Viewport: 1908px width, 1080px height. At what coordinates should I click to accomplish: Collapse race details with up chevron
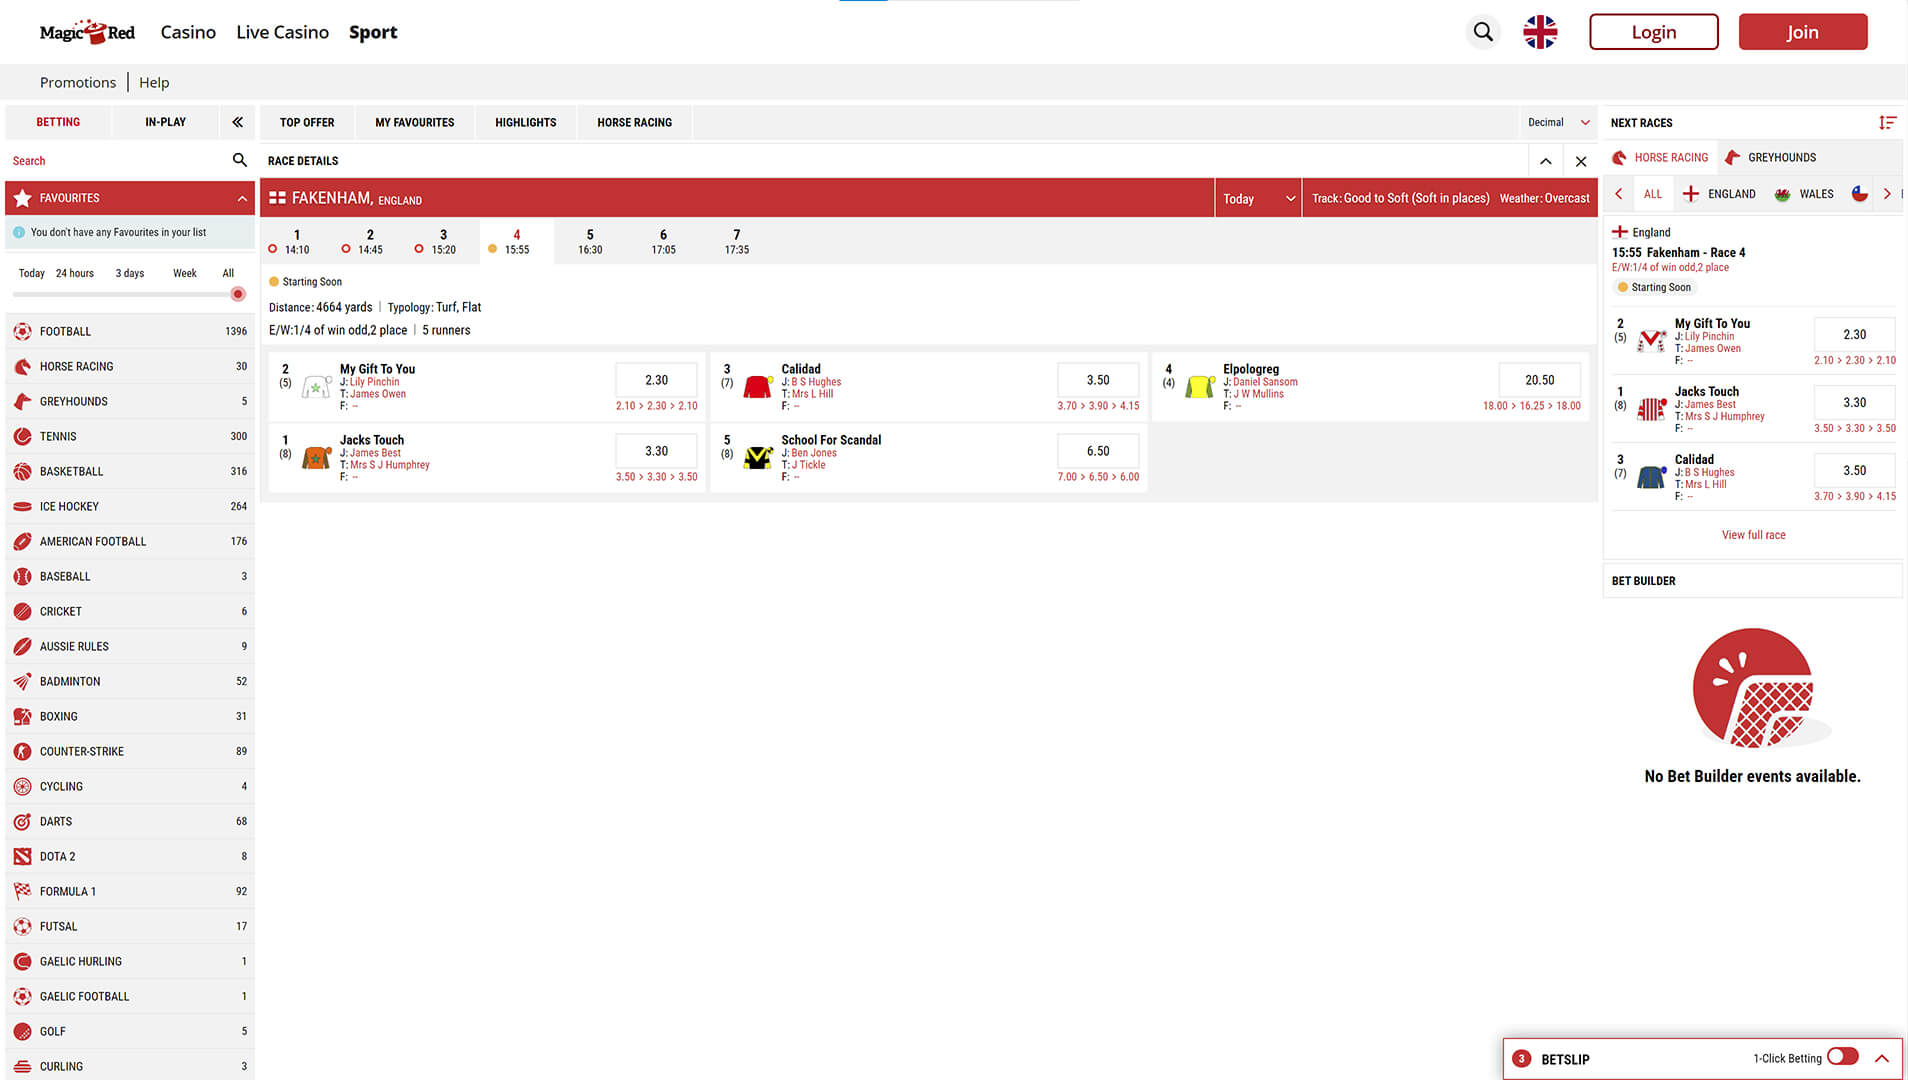[1546, 161]
